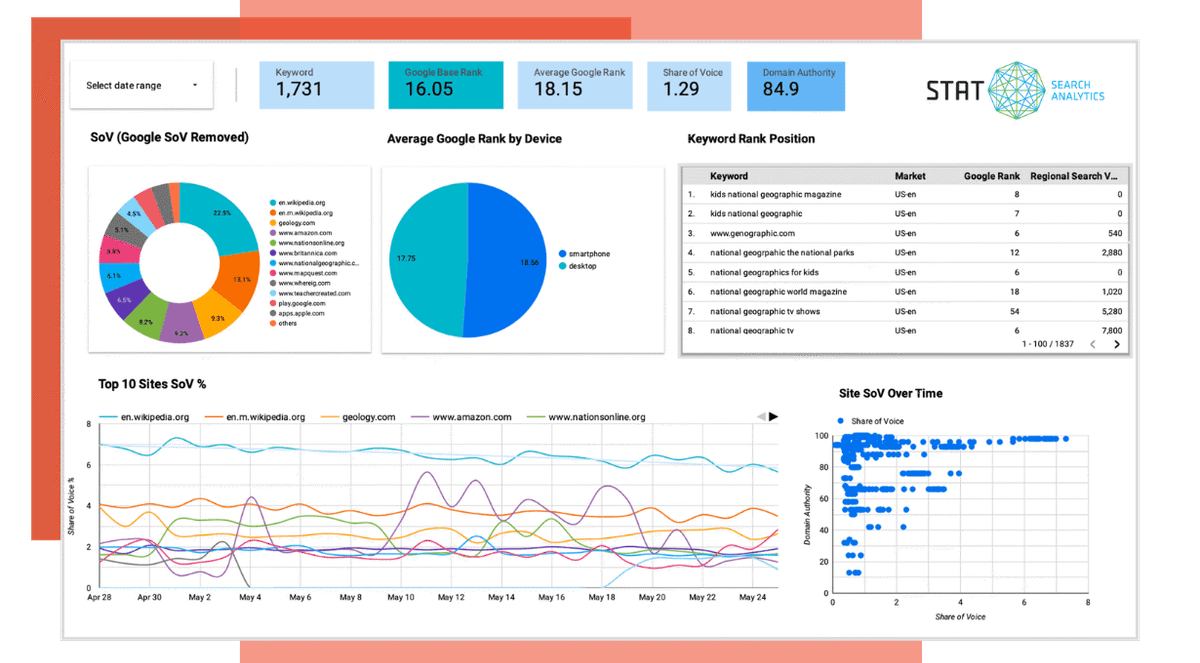
Task: Sort table by Google Rank column
Action: [991, 176]
